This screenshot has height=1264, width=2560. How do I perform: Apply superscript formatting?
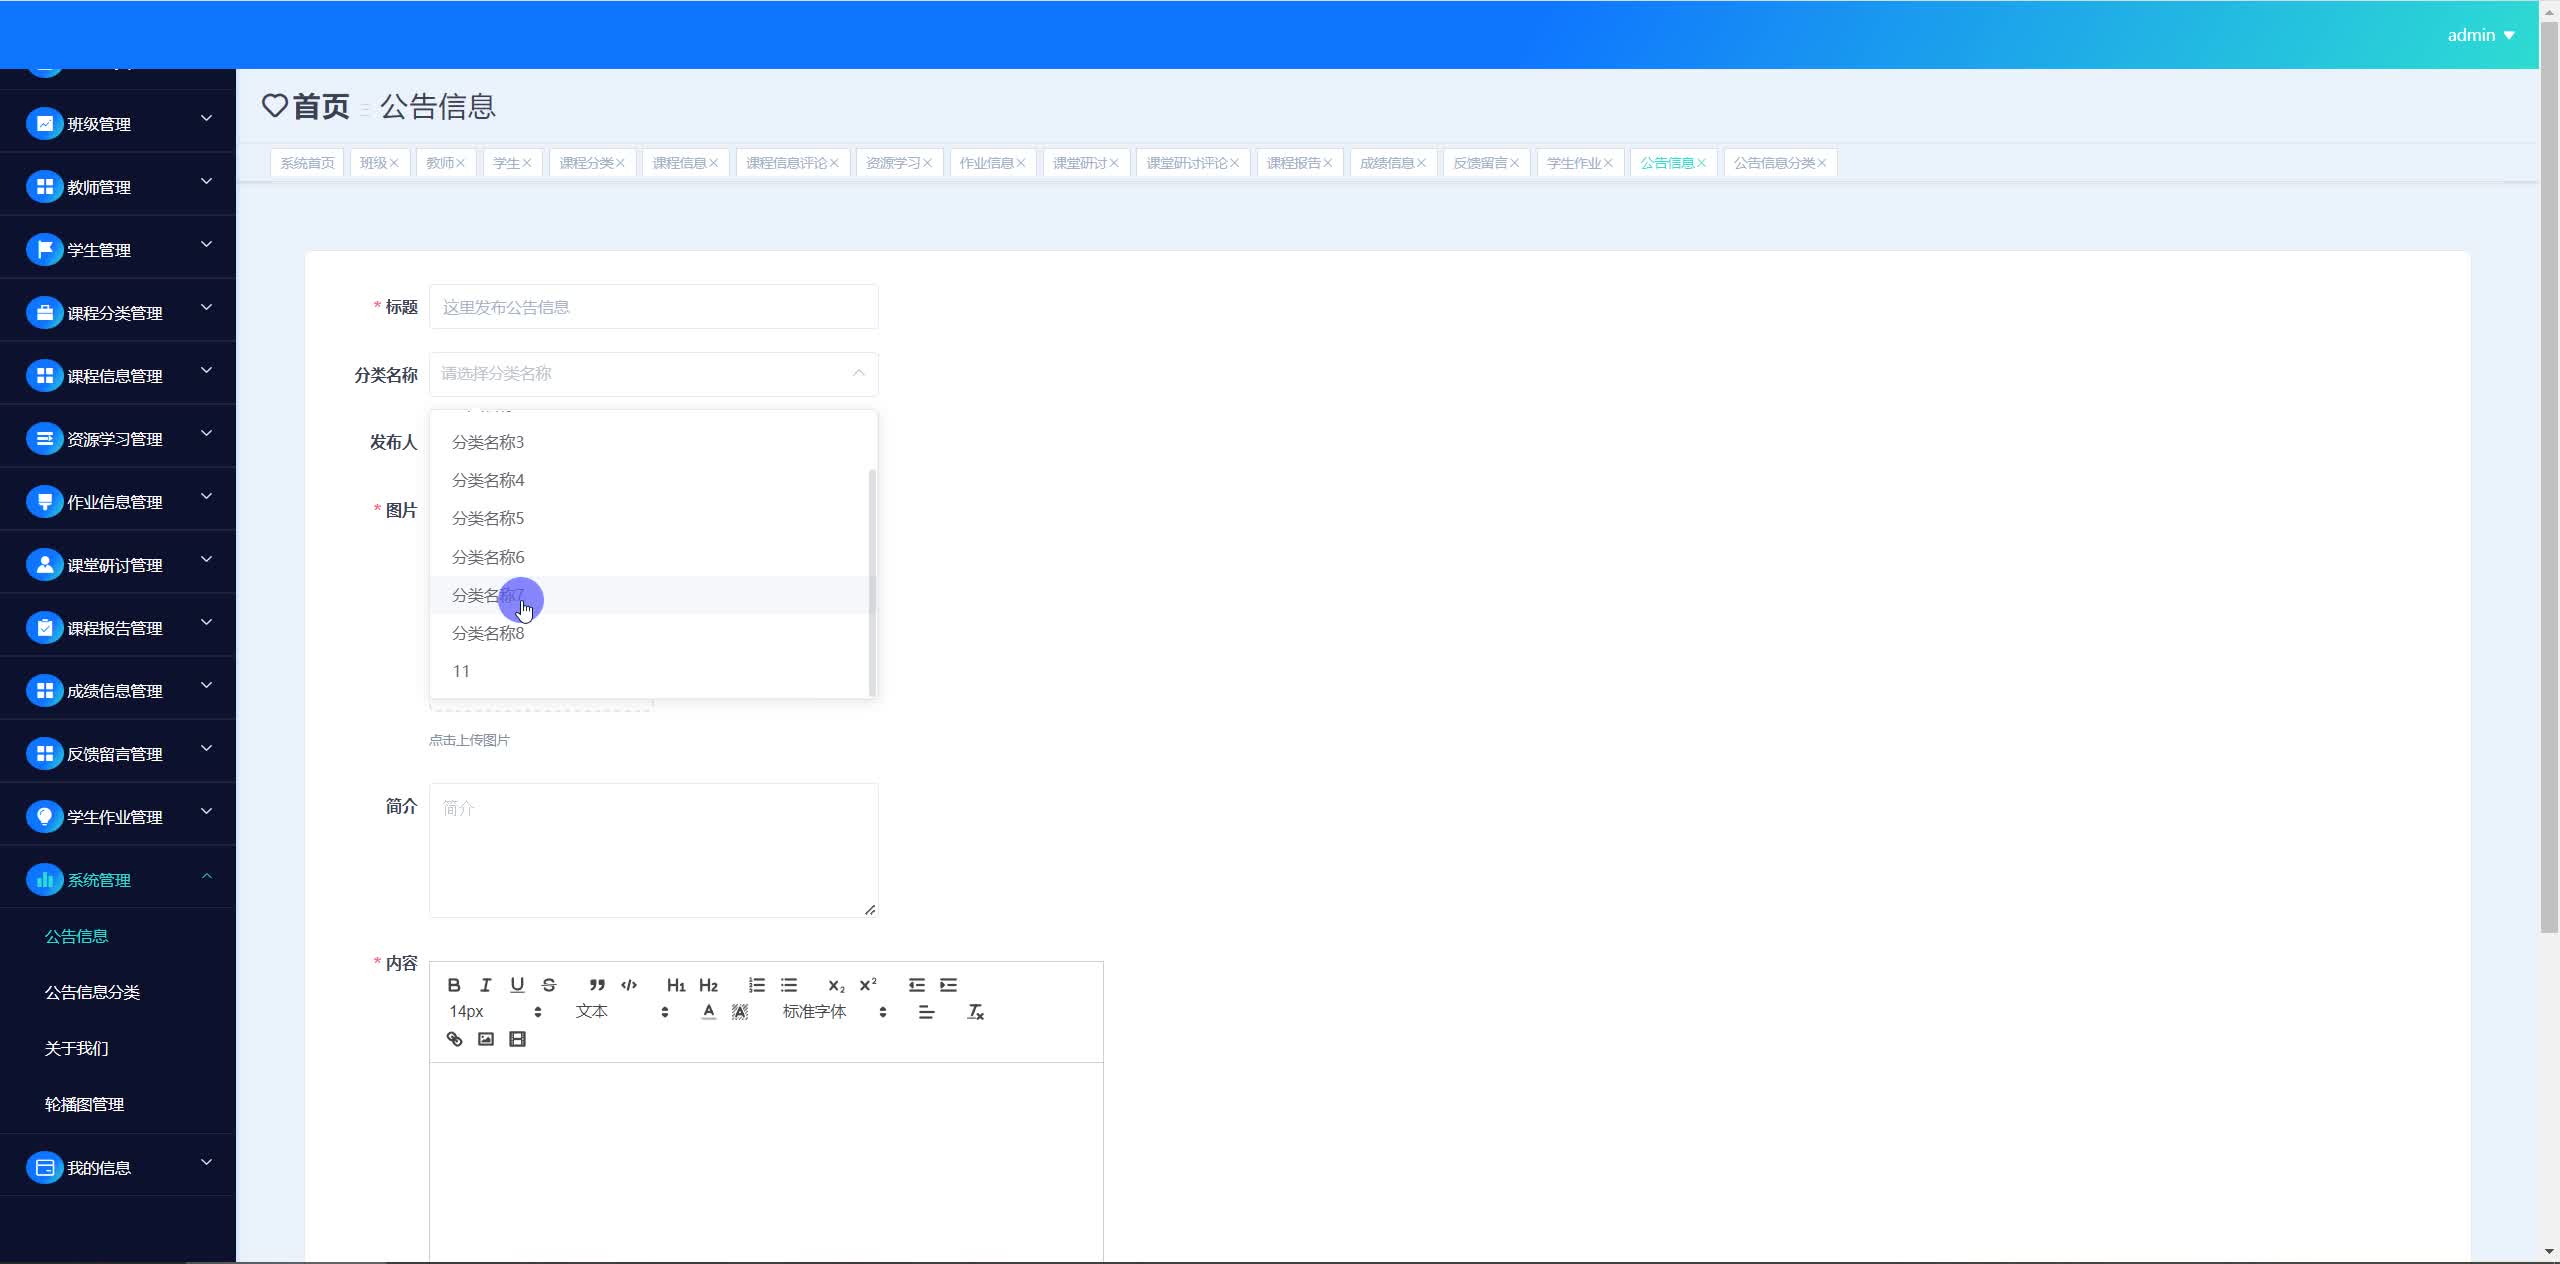point(868,985)
